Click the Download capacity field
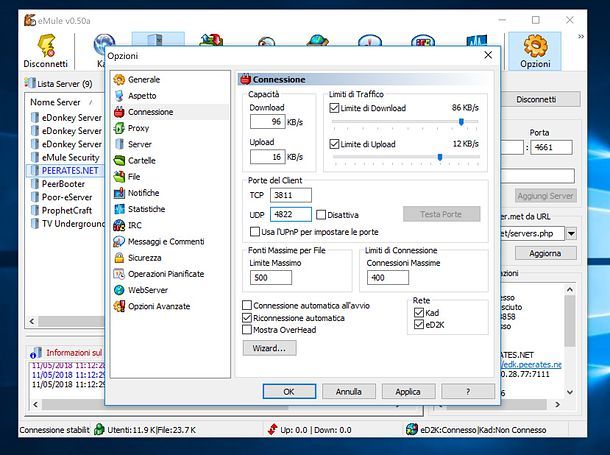The width and height of the screenshot is (610, 455). (268, 122)
